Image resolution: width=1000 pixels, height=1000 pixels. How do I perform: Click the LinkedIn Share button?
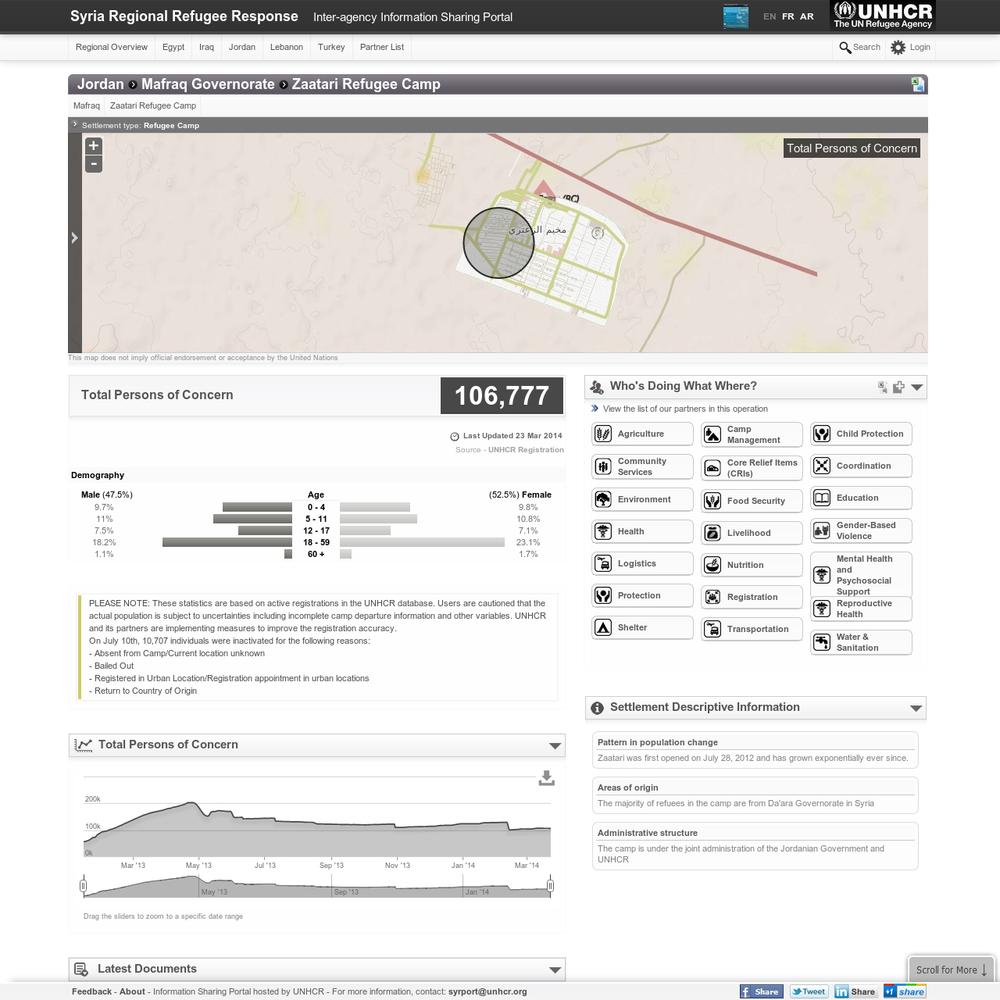(x=855, y=991)
